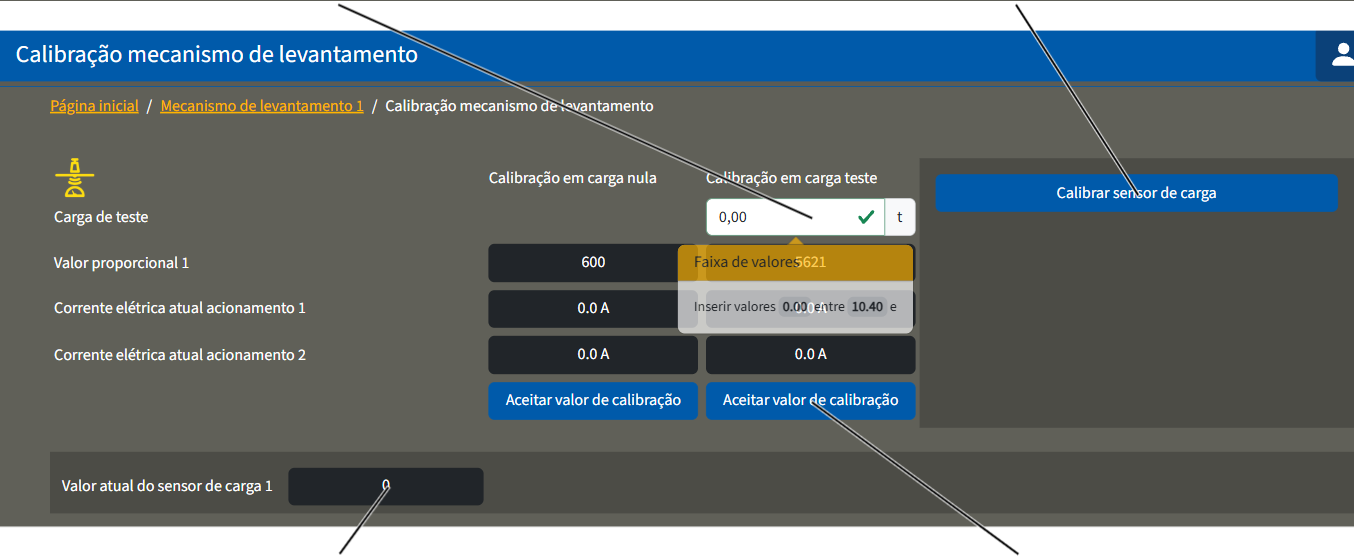Click the green checkmark in test load field
Screen dimensions: 1354x557
click(x=867, y=216)
